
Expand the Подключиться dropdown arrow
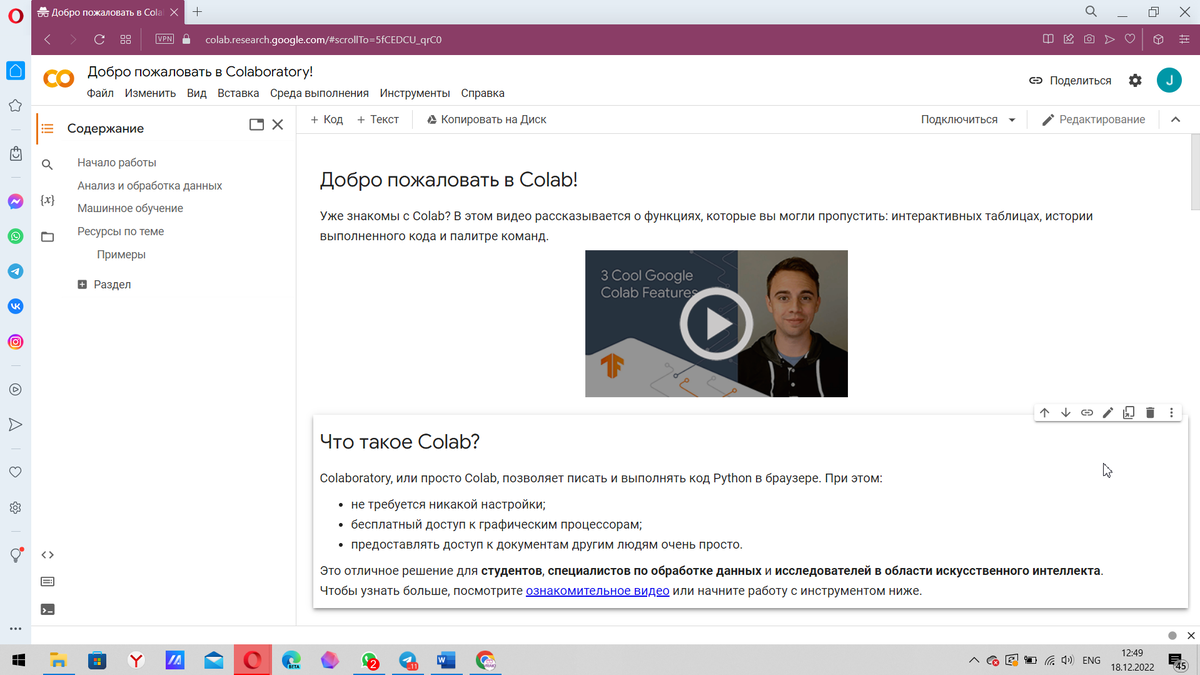coord(1012,120)
